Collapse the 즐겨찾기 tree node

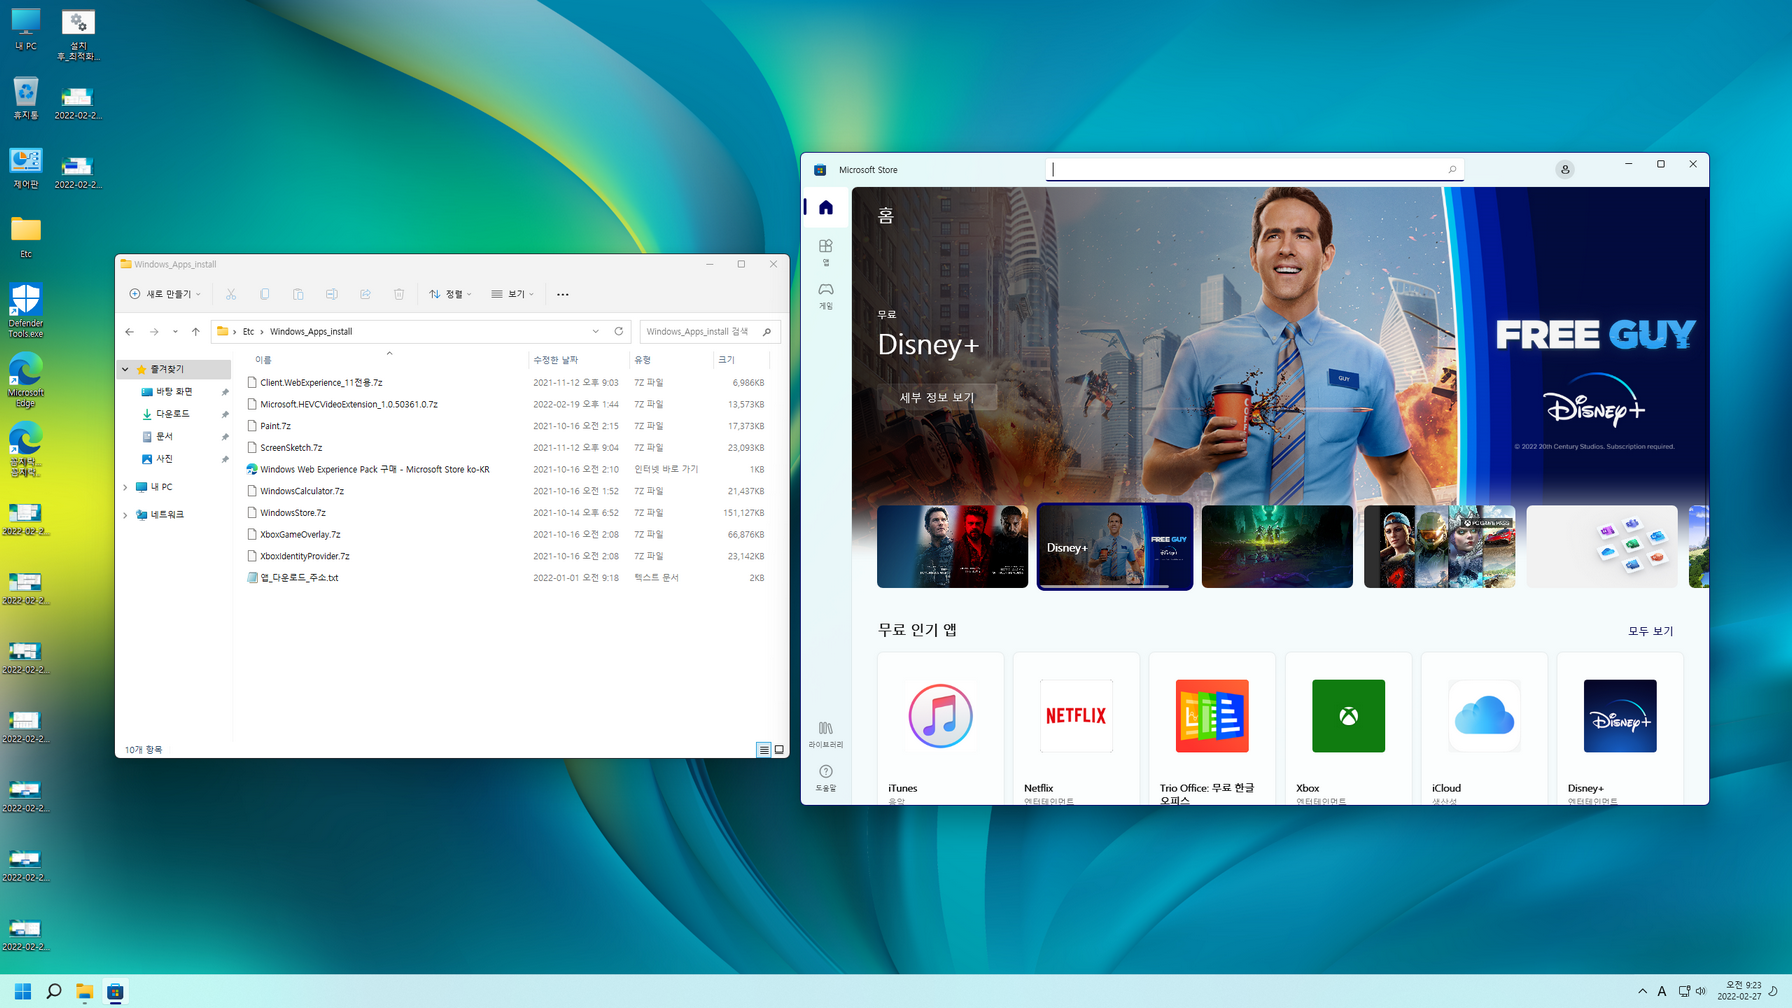tap(126, 370)
